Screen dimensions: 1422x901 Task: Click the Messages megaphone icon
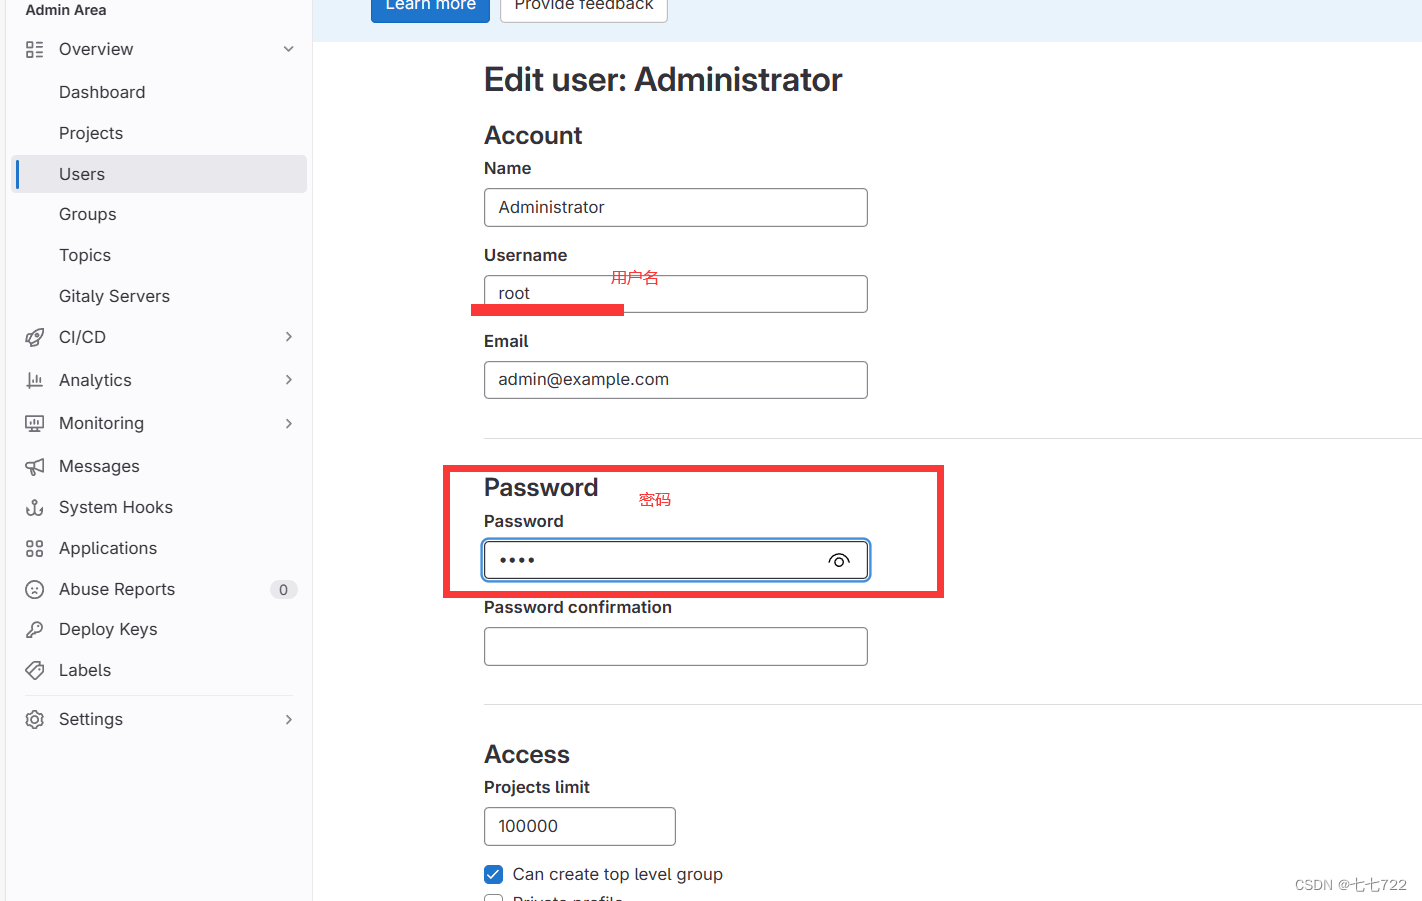click(35, 466)
